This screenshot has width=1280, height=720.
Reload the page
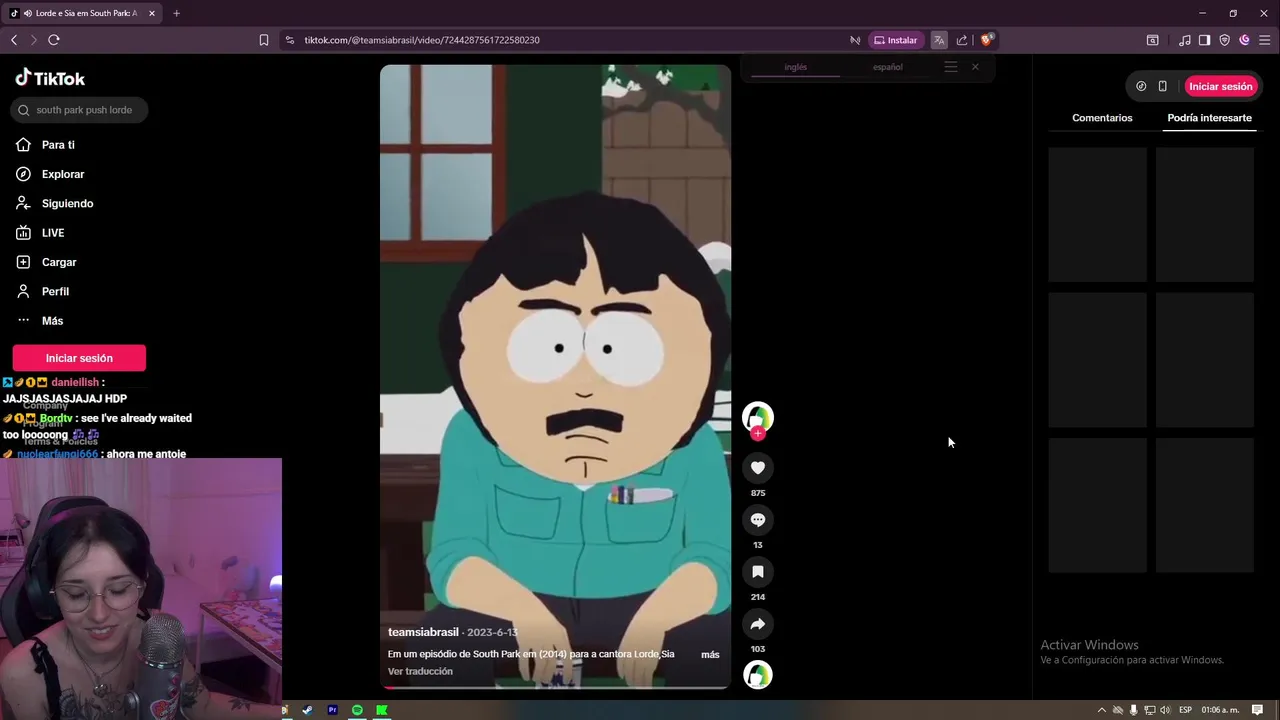tap(54, 40)
